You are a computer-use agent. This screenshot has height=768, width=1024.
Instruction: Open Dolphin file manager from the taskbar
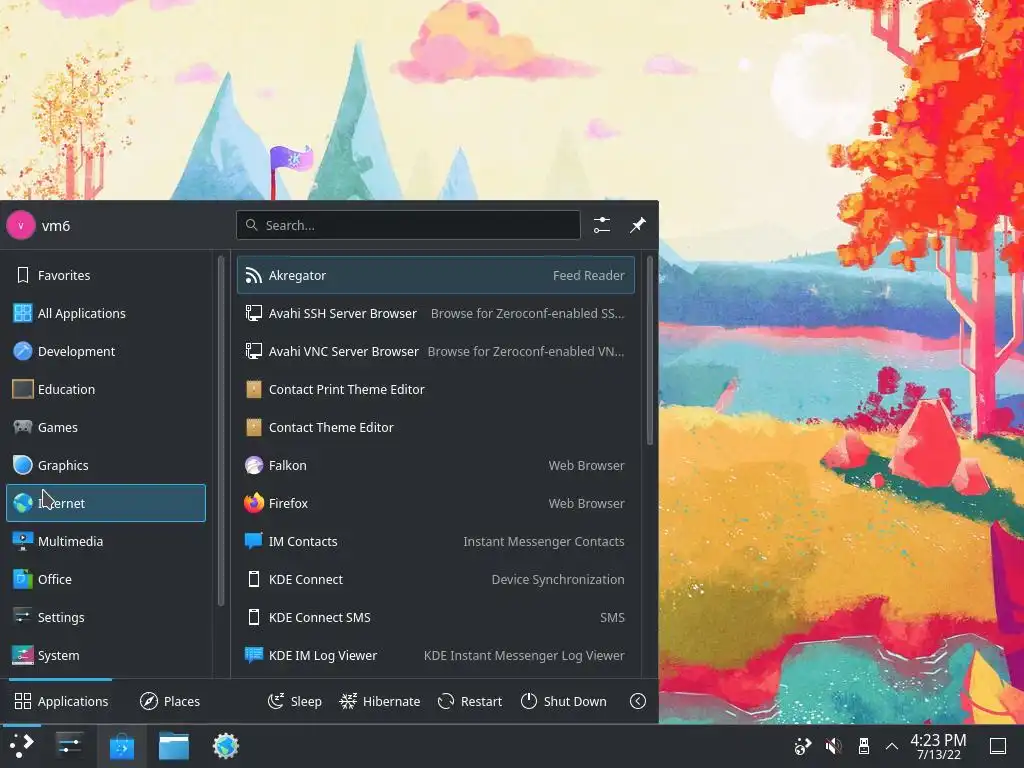(174, 746)
